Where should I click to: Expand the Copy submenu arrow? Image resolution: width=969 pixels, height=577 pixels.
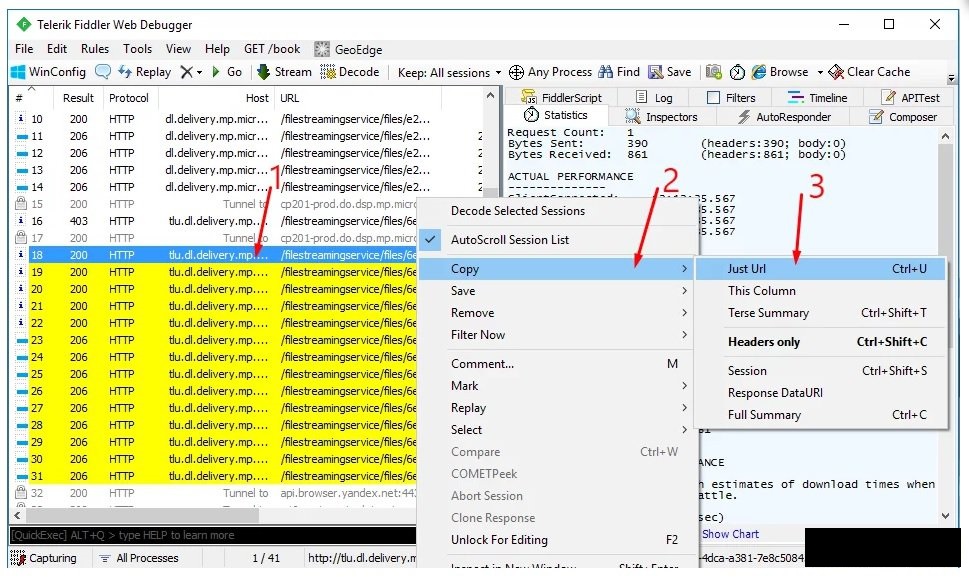click(x=684, y=269)
